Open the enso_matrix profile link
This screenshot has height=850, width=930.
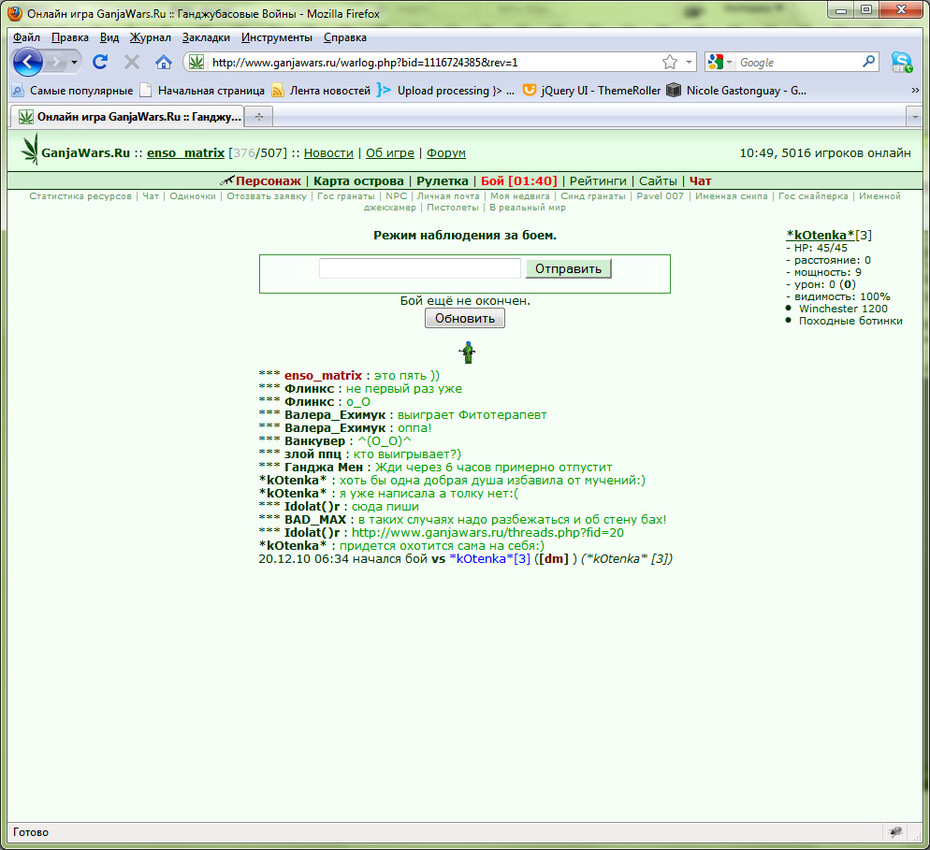(x=186, y=153)
